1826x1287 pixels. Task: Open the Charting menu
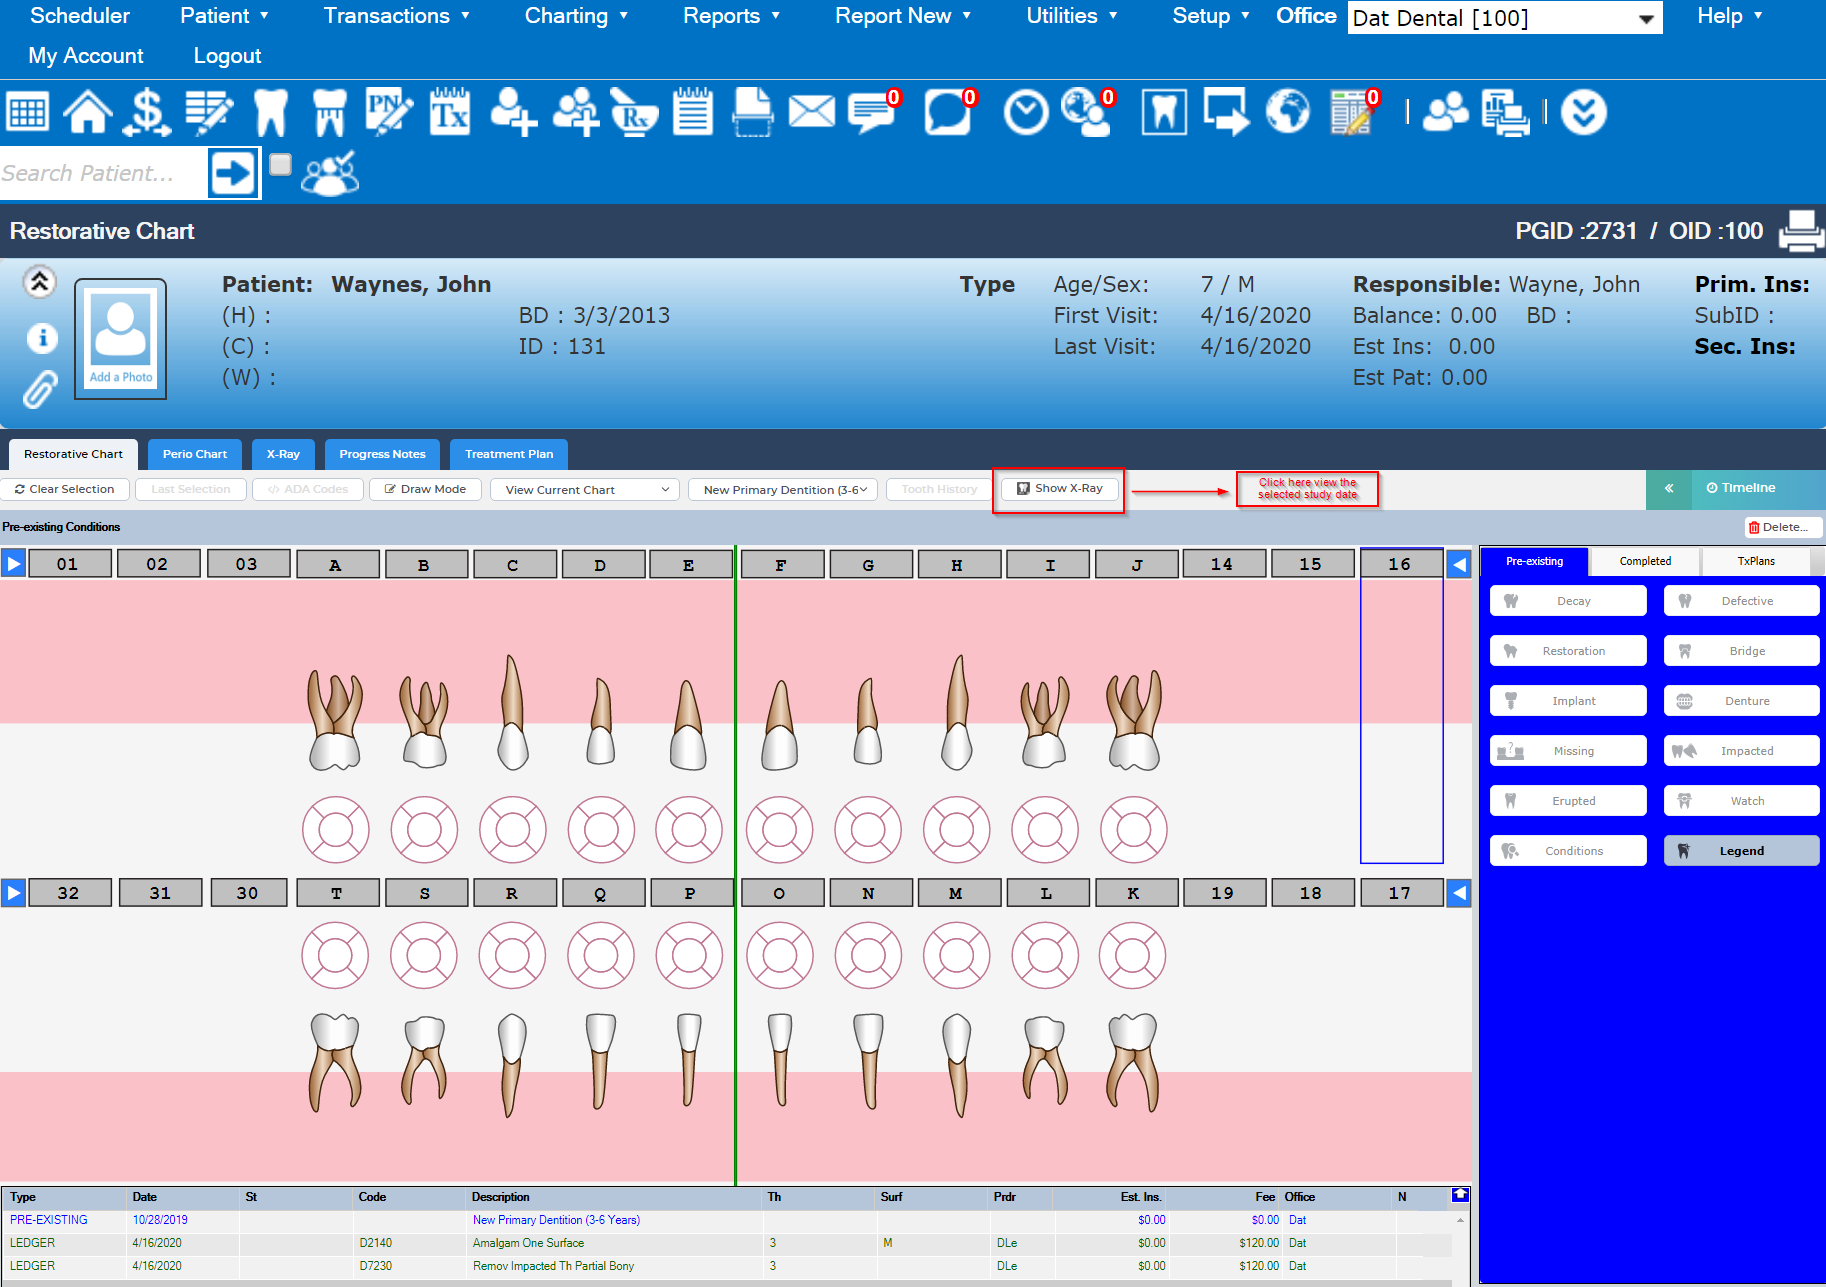click(576, 16)
